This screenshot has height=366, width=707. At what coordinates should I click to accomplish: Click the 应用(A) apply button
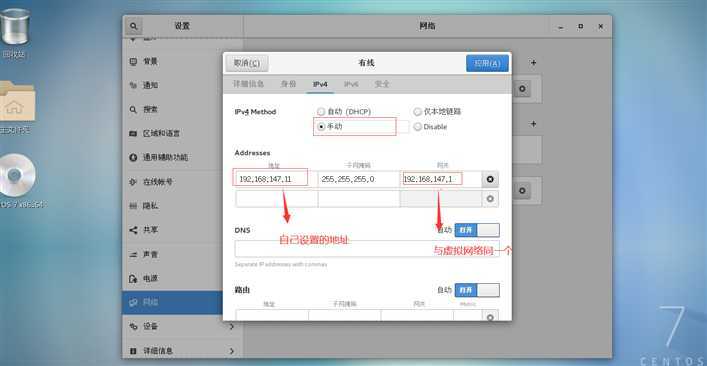click(x=487, y=64)
